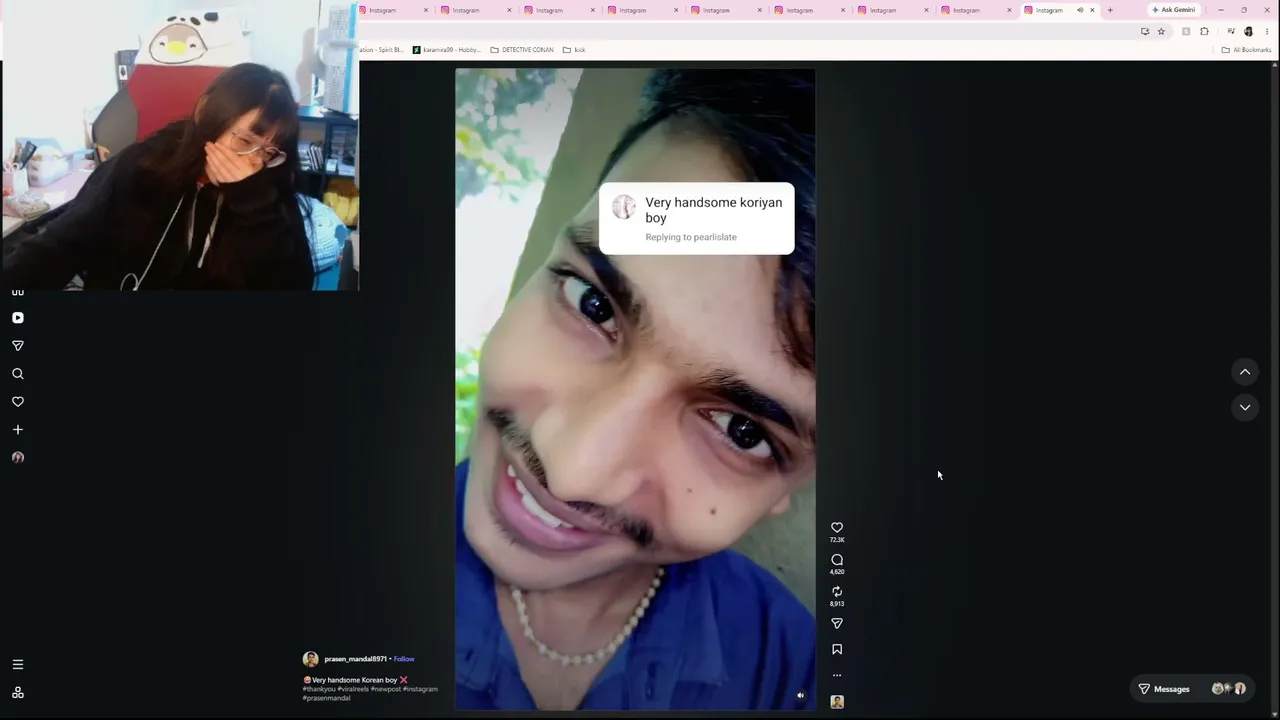Go to the next reel with the down chevron
The height and width of the screenshot is (720, 1280).
coord(1245,407)
